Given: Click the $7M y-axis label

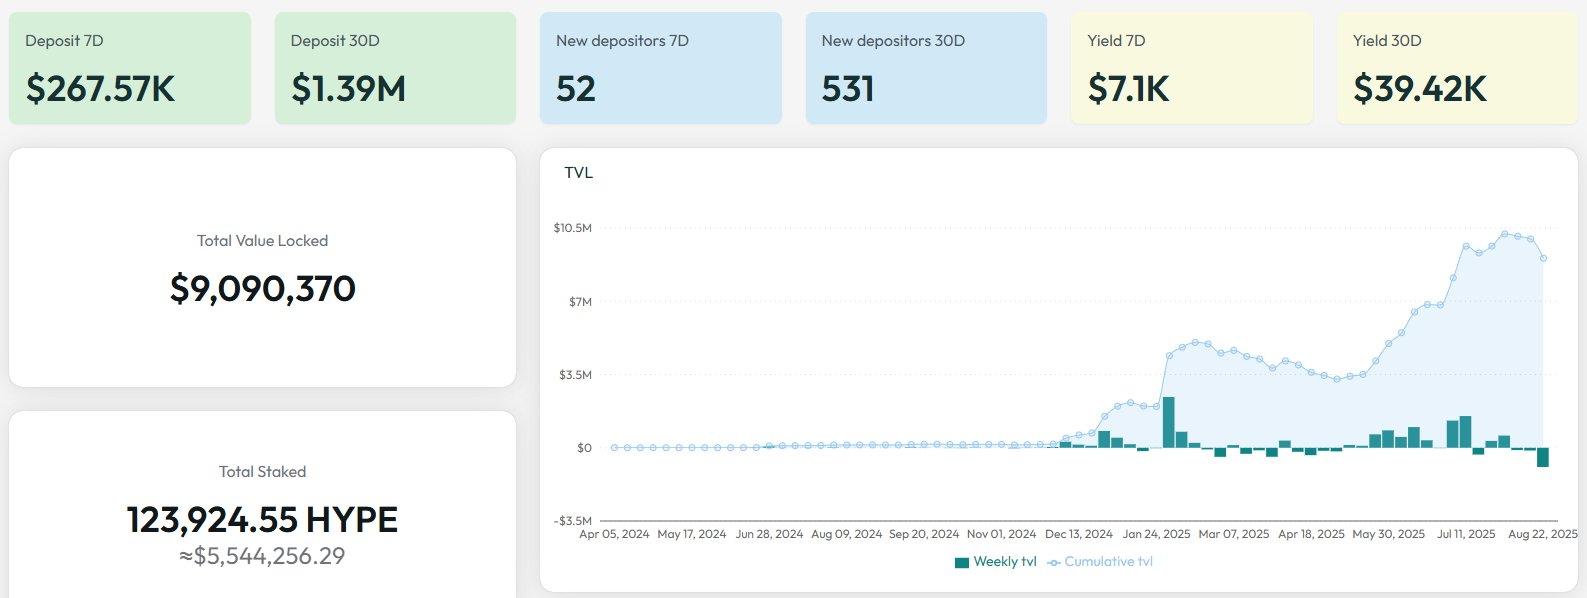Looking at the screenshot, I should pos(580,302).
